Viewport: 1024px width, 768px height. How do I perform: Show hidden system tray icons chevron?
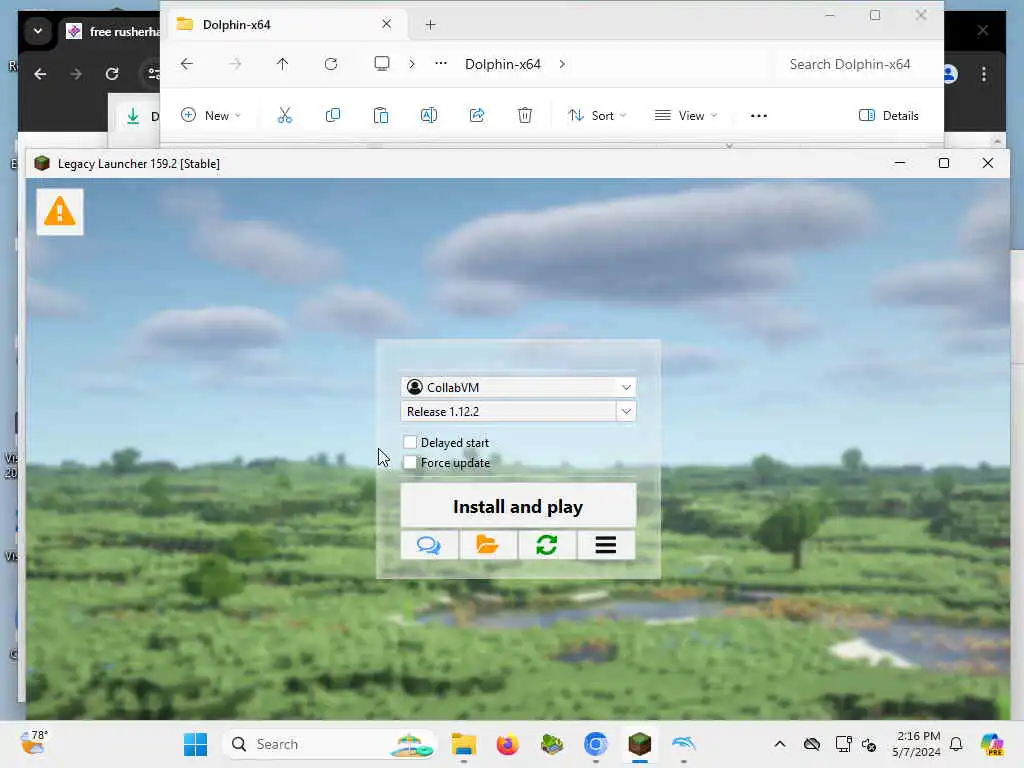coord(780,744)
